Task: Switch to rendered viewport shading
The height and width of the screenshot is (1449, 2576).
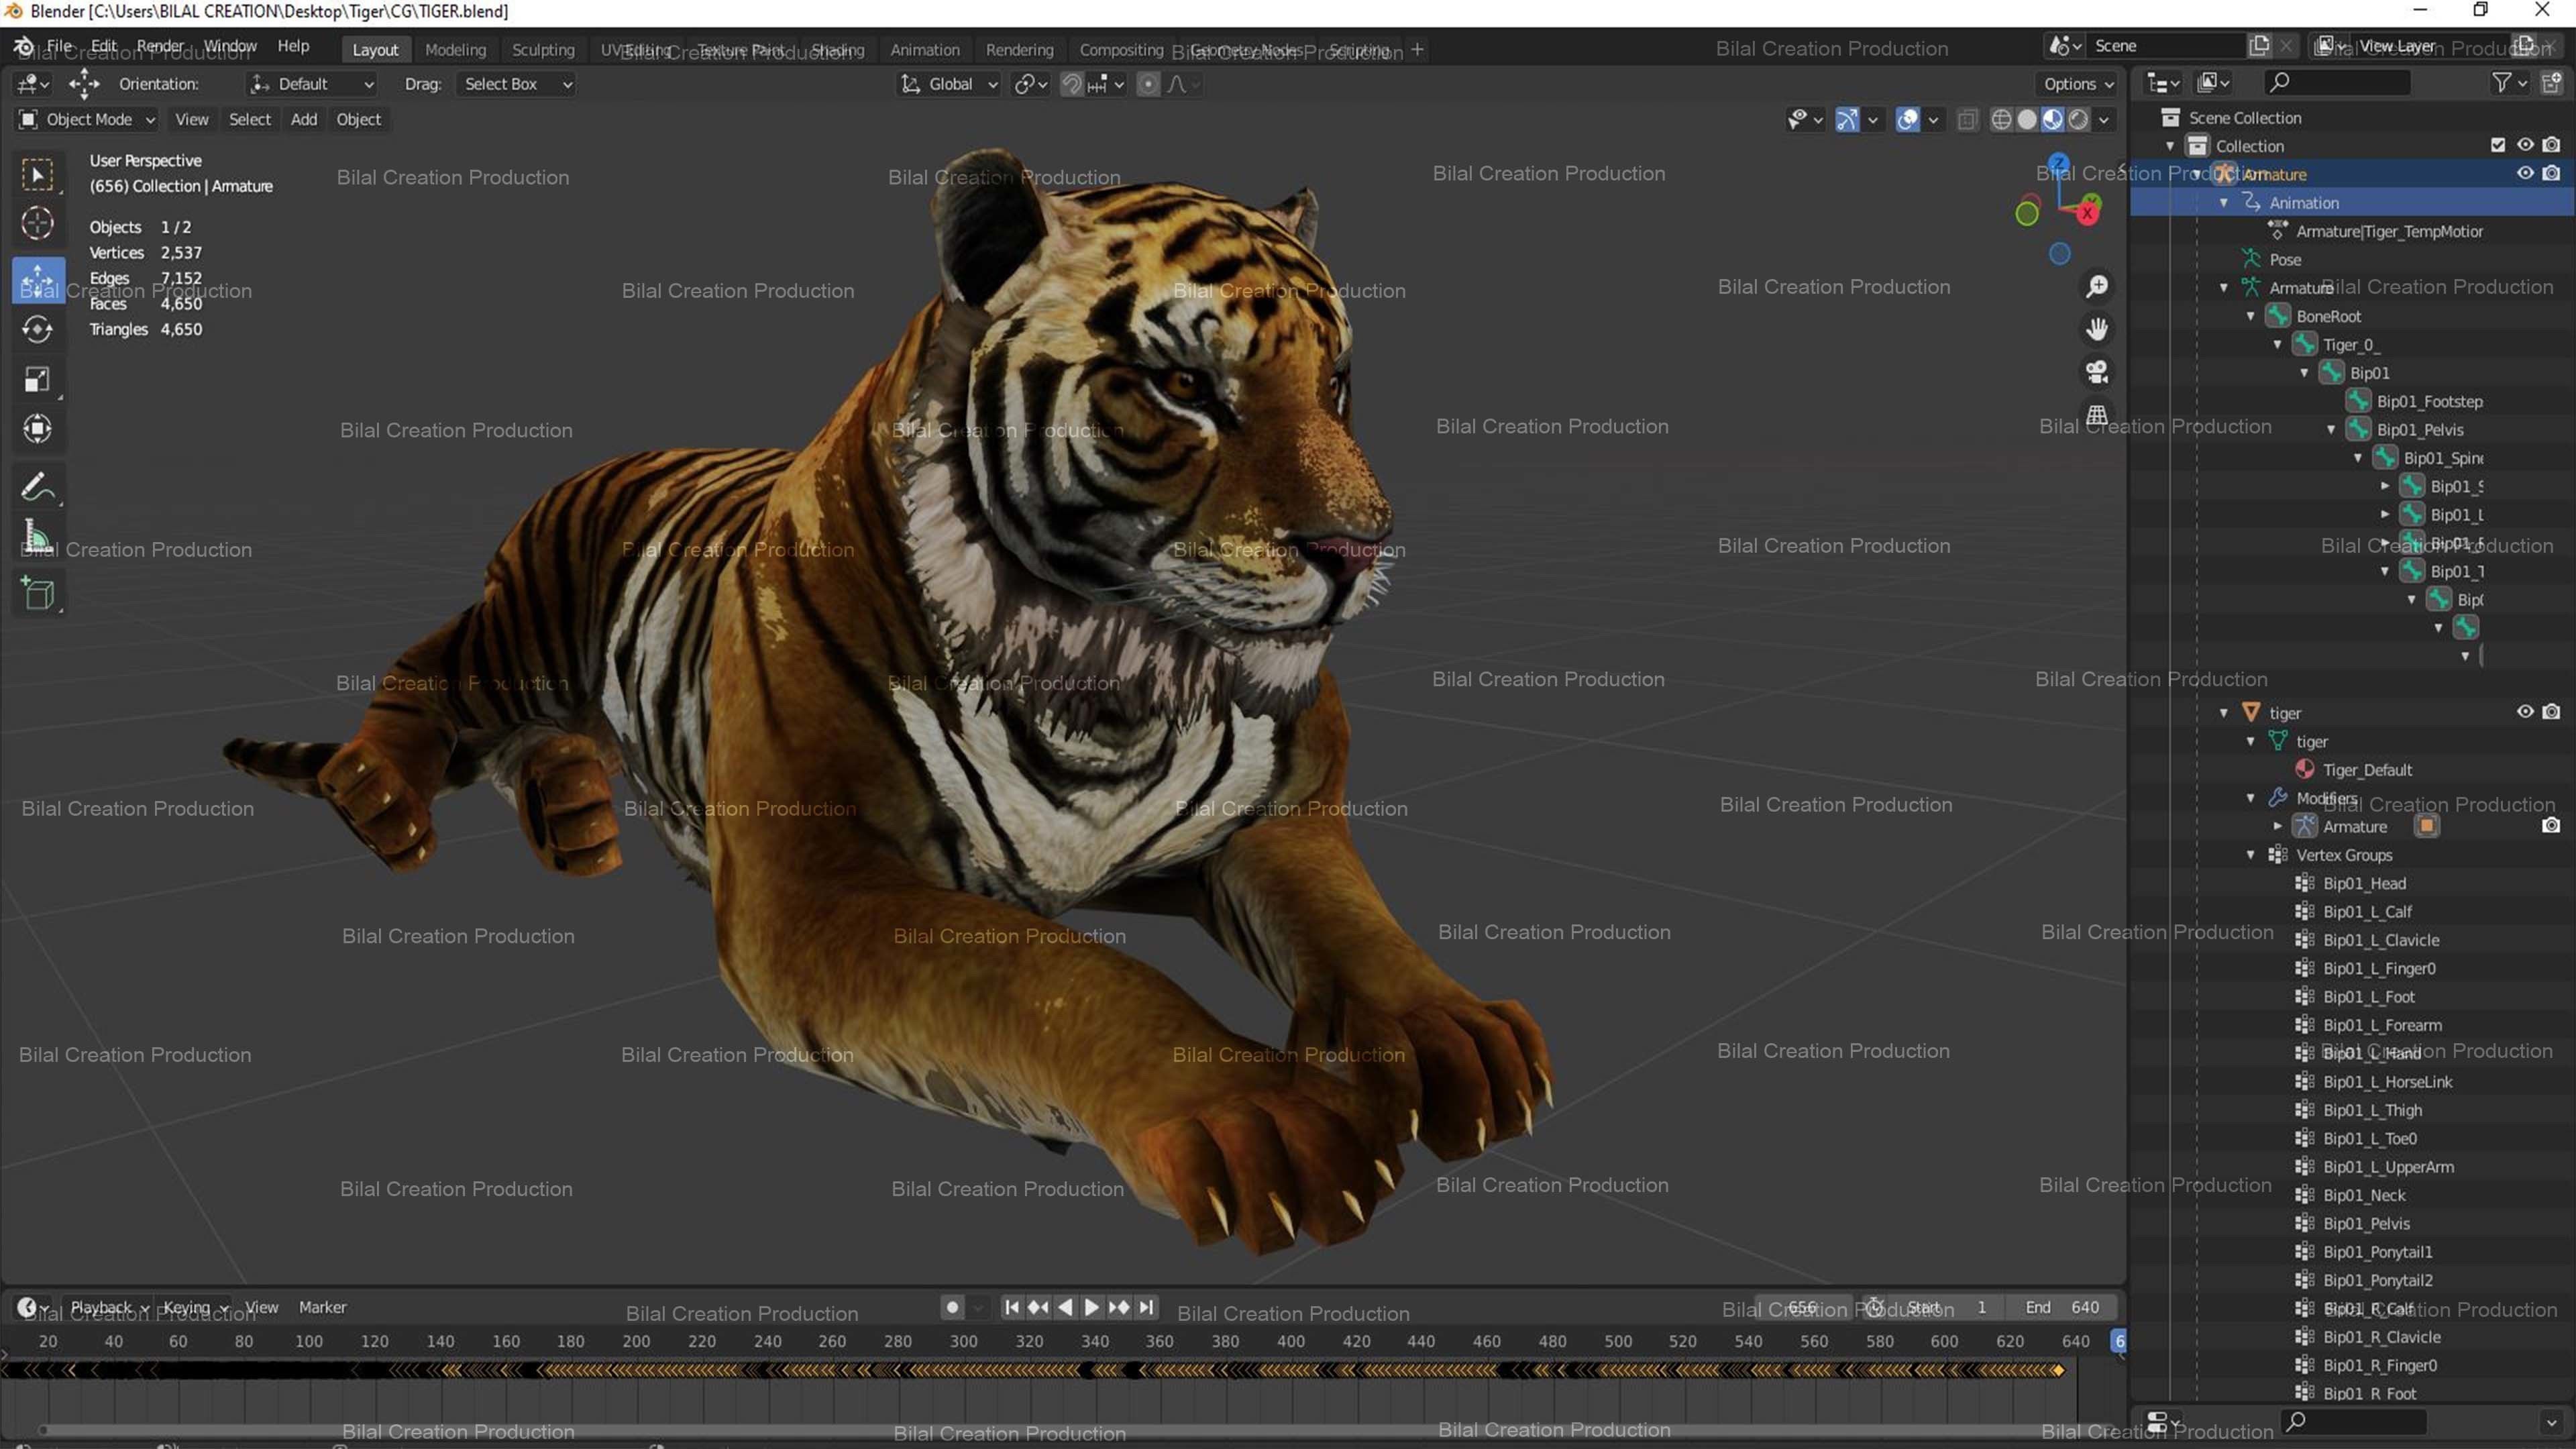Action: coord(2078,120)
